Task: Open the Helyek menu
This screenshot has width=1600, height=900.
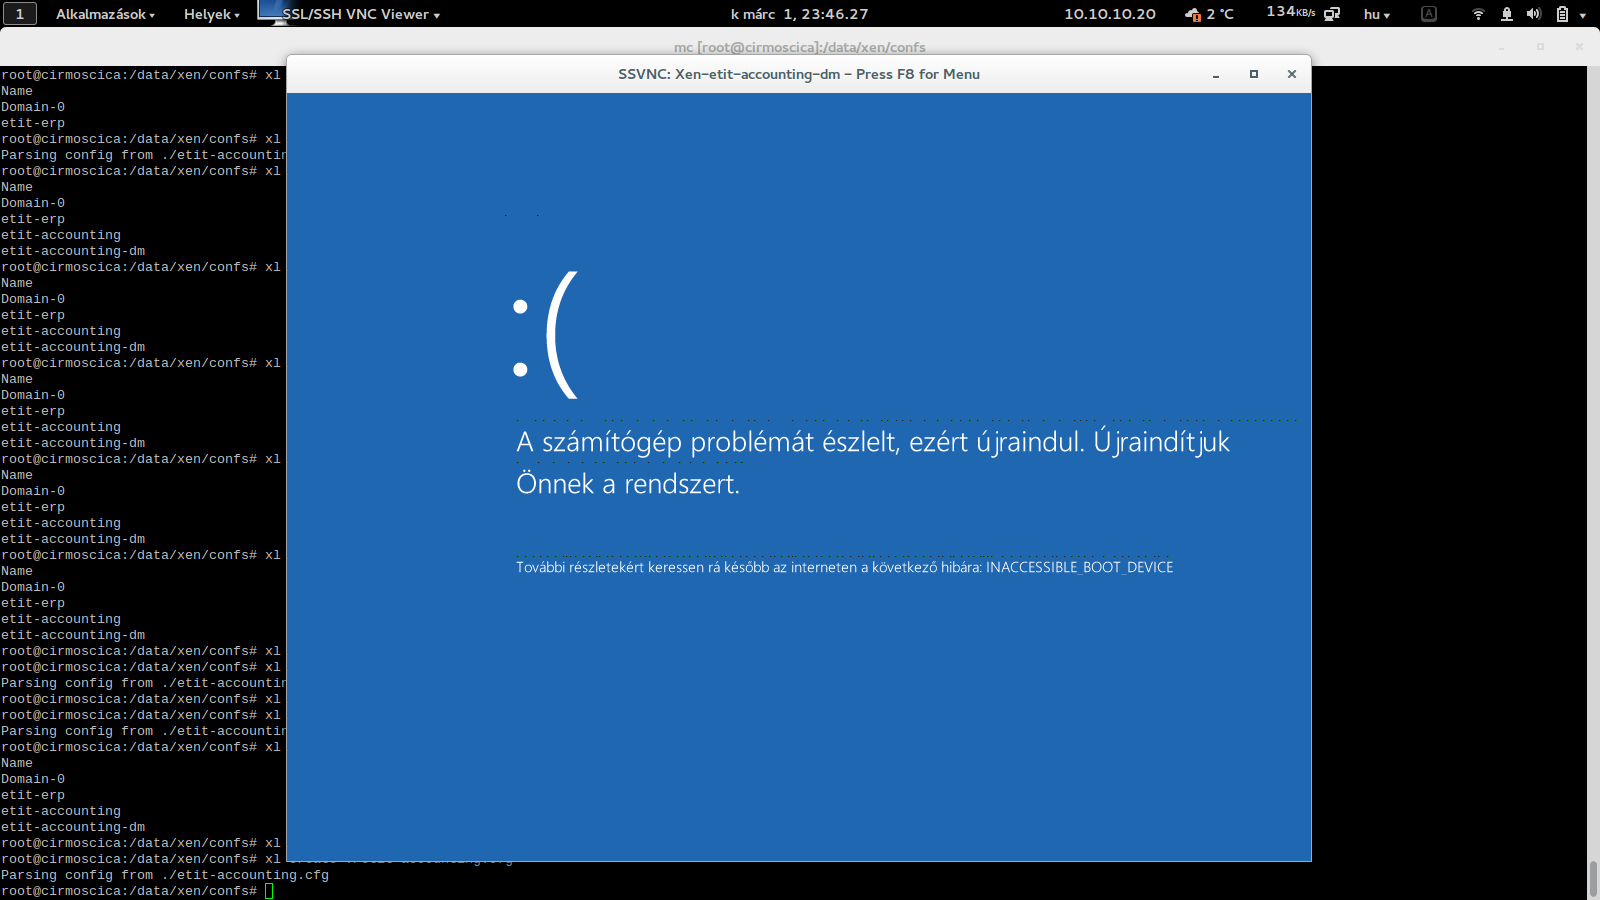Action: 211,14
